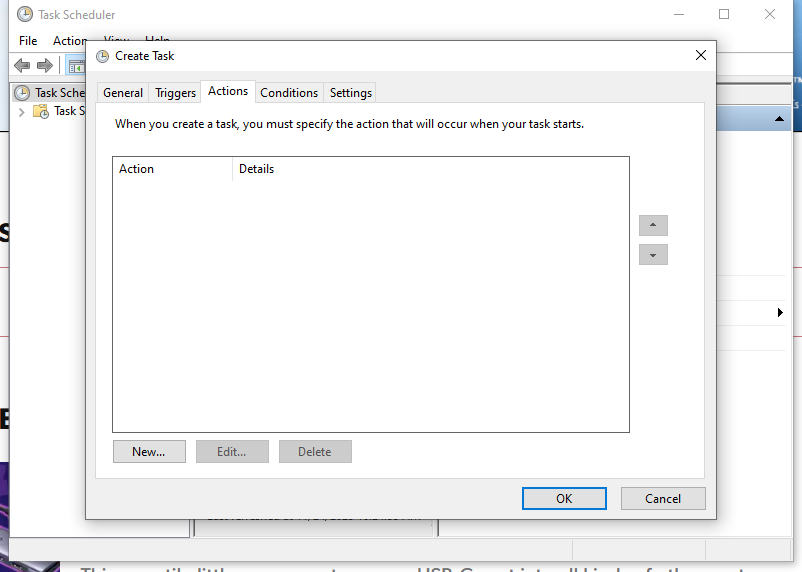Open the Triggers tab
The width and height of the screenshot is (802, 572).
click(176, 93)
